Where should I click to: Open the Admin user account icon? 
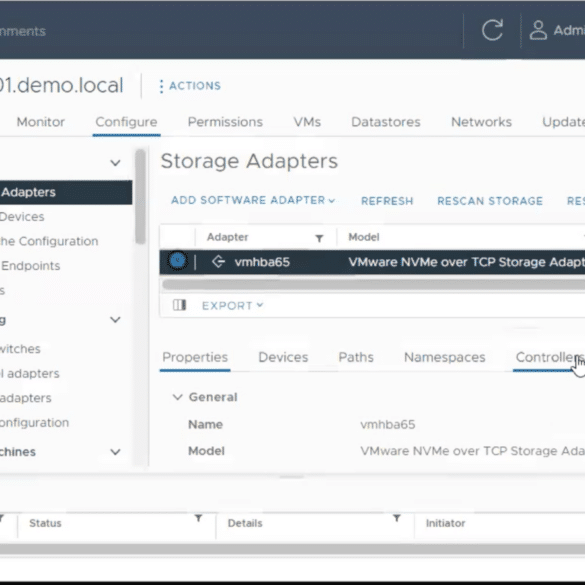click(538, 31)
